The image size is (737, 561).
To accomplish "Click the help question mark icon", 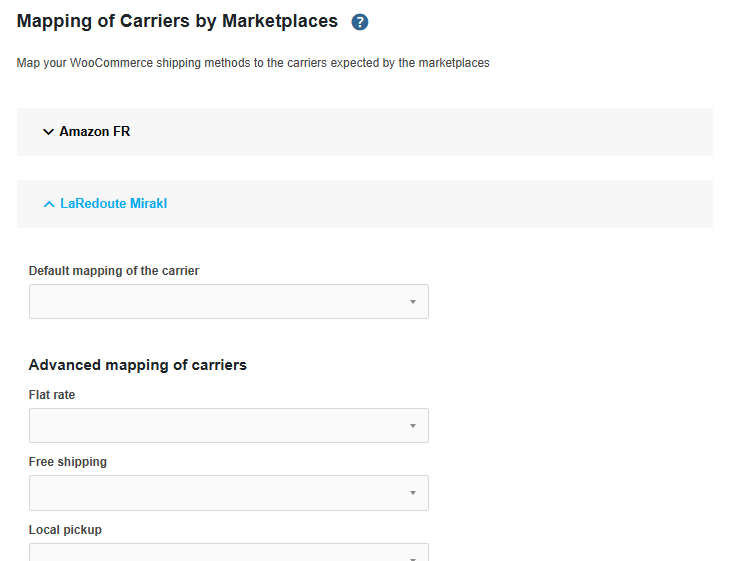I will click(x=360, y=22).
